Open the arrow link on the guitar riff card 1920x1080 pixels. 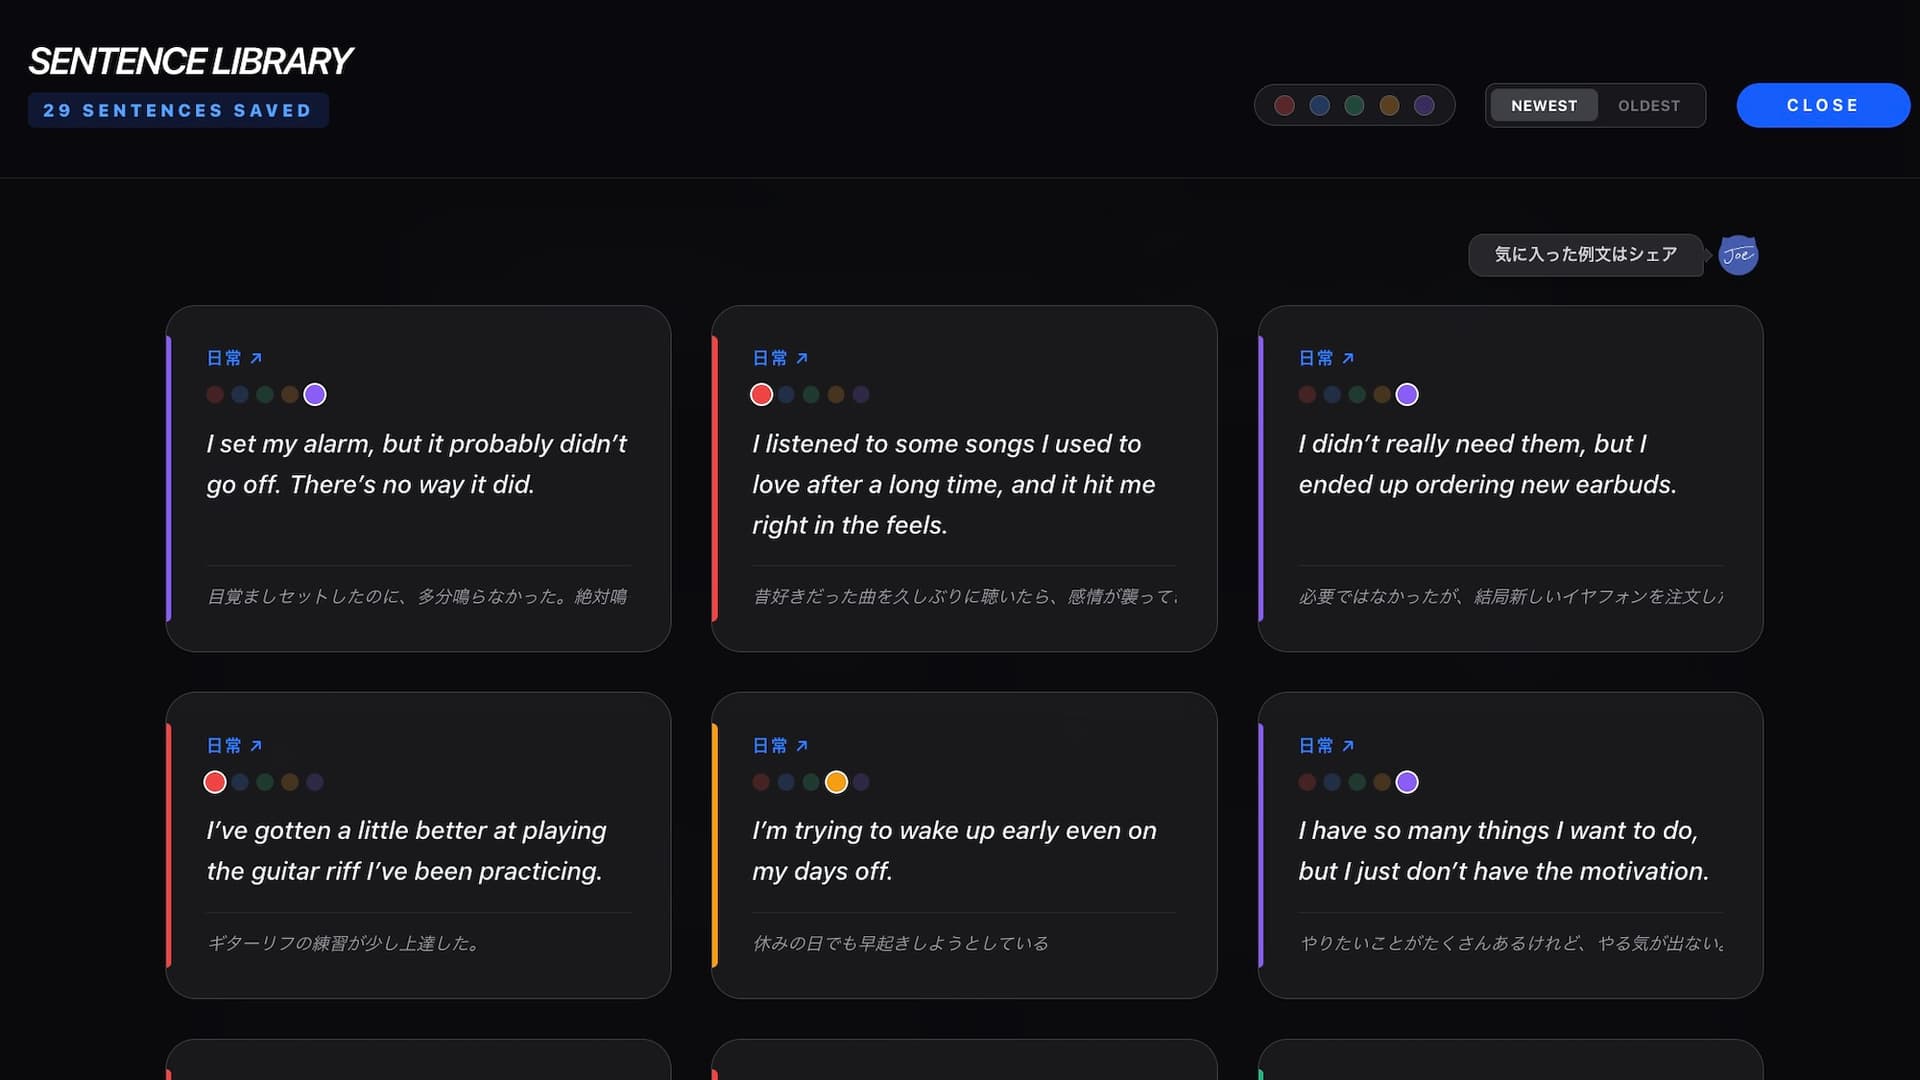[256, 745]
